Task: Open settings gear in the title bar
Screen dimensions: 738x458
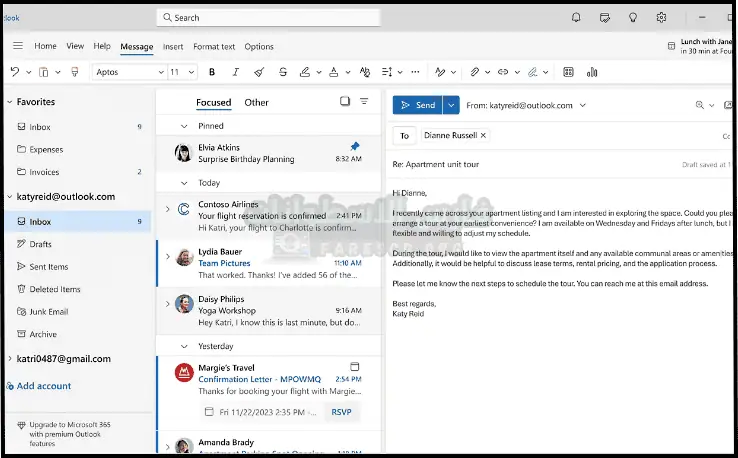Action: pos(661,17)
